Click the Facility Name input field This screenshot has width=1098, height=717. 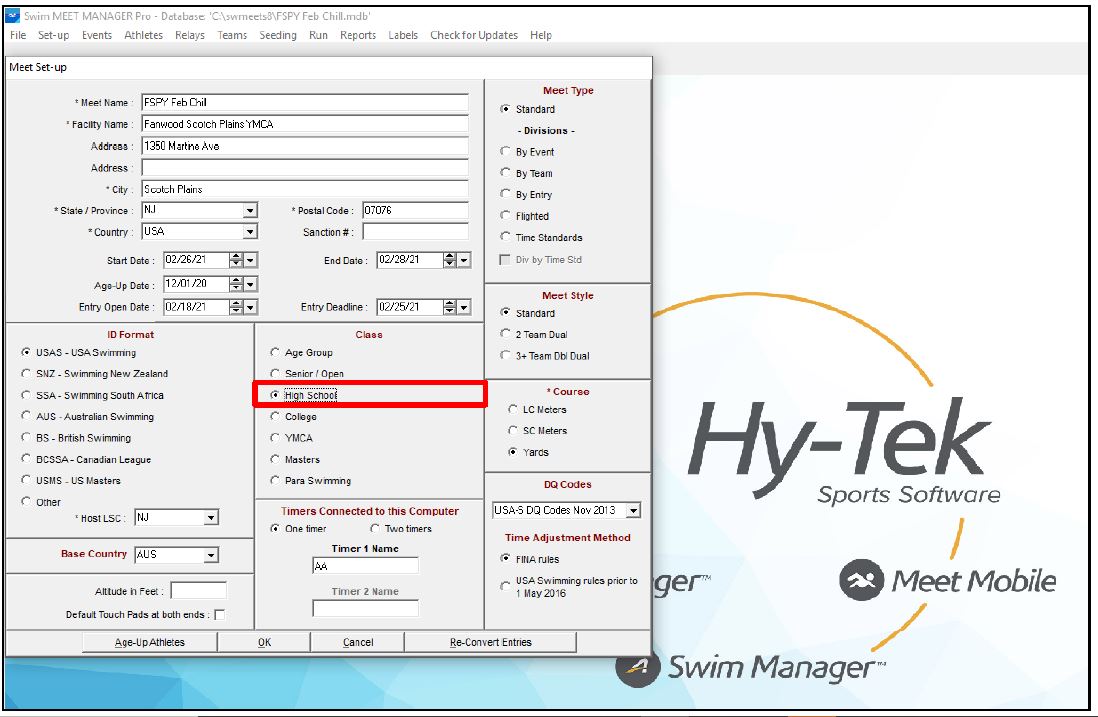(305, 124)
